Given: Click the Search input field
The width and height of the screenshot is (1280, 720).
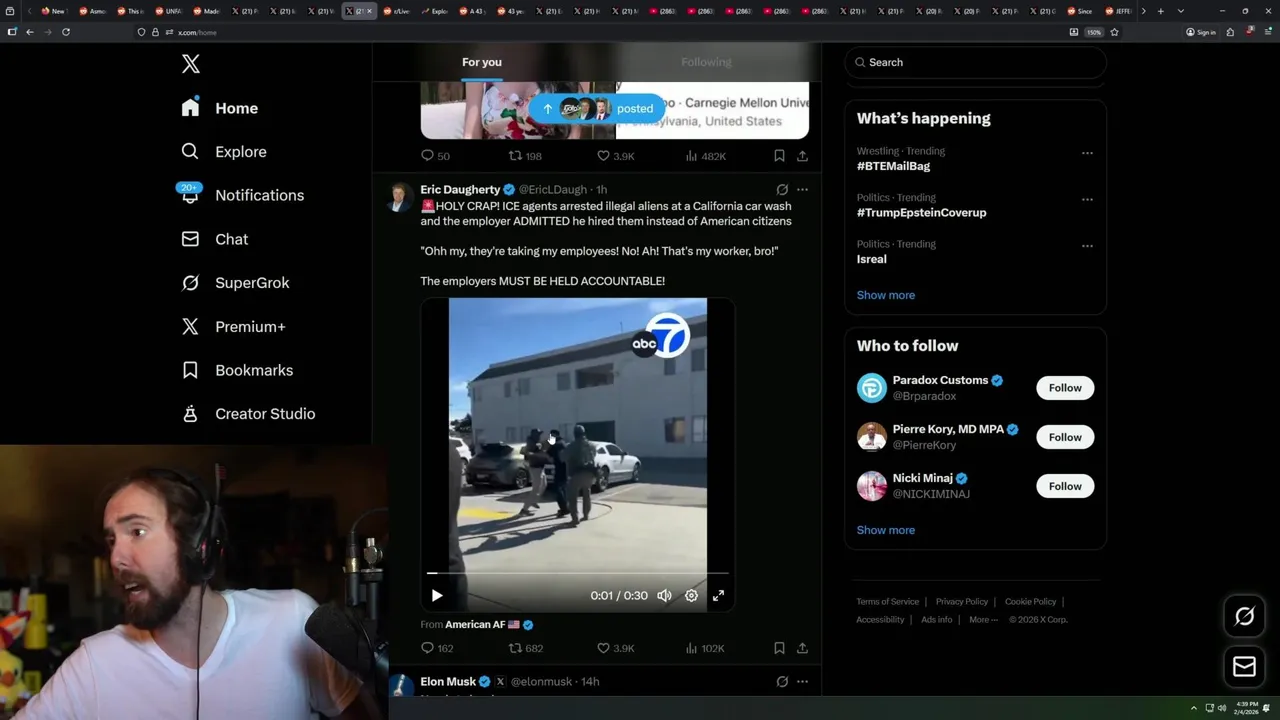Looking at the screenshot, I should coord(975,62).
